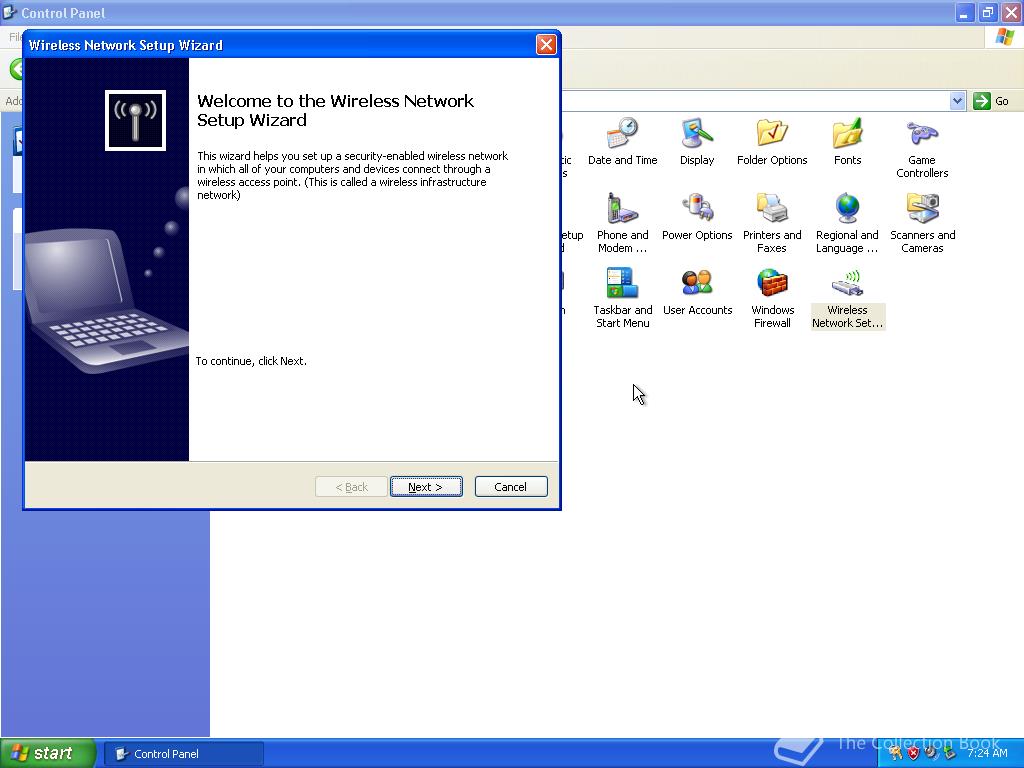
Task: Open the Fonts folder icon
Action: coord(847,141)
